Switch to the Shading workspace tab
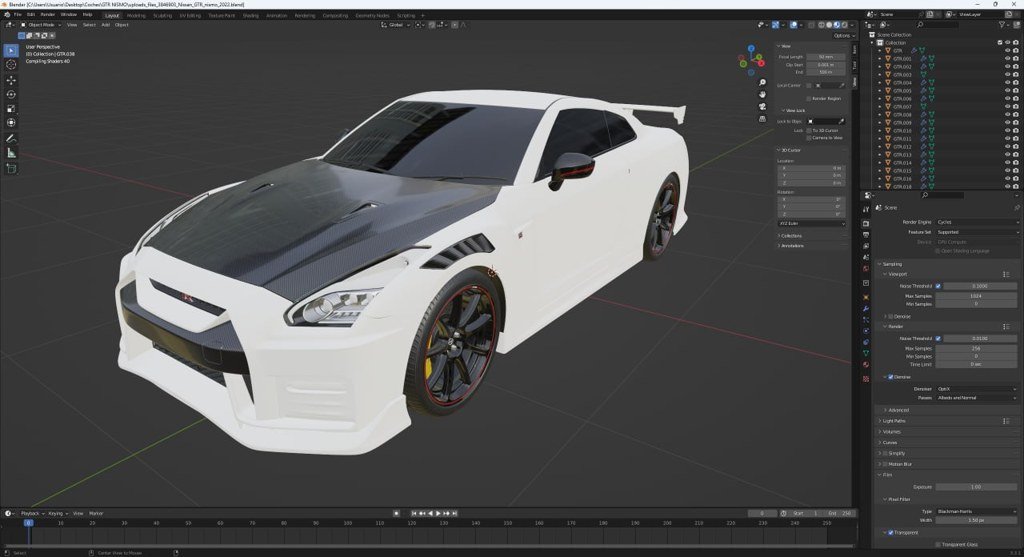This screenshot has height=557, width=1024. [x=251, y=15]
